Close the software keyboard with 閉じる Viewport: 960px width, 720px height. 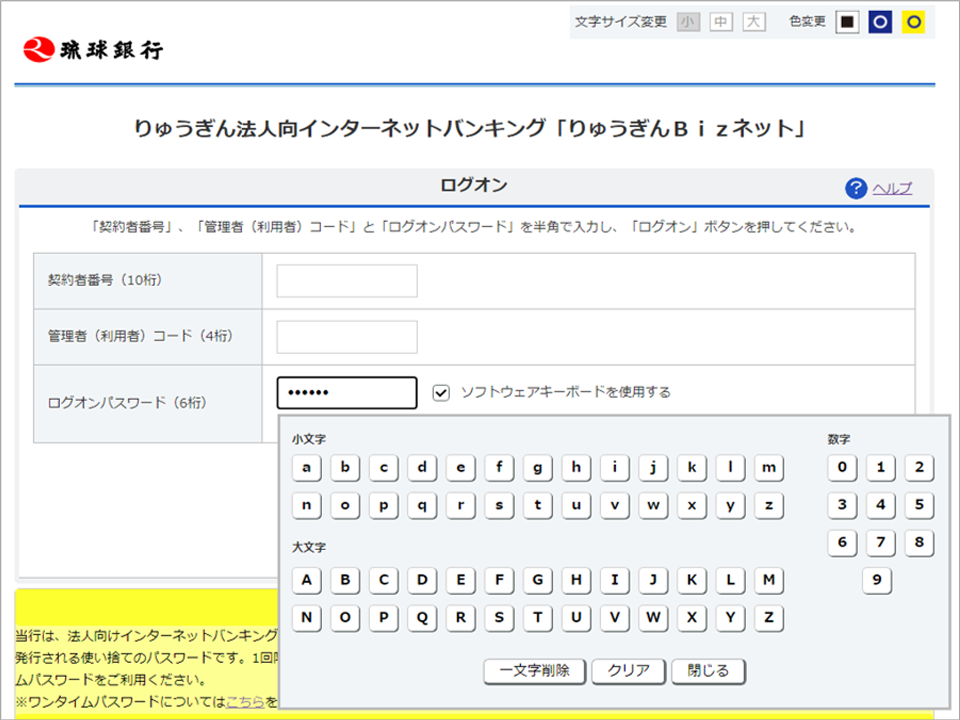[708, 671]
